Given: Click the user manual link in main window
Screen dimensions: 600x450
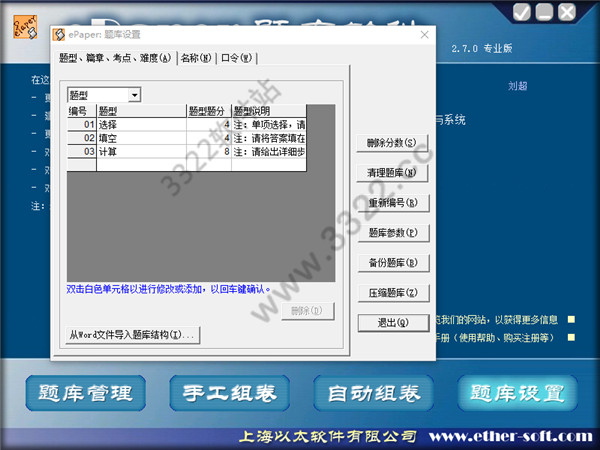Looking at the screenshot, I should tap(494, 337).
